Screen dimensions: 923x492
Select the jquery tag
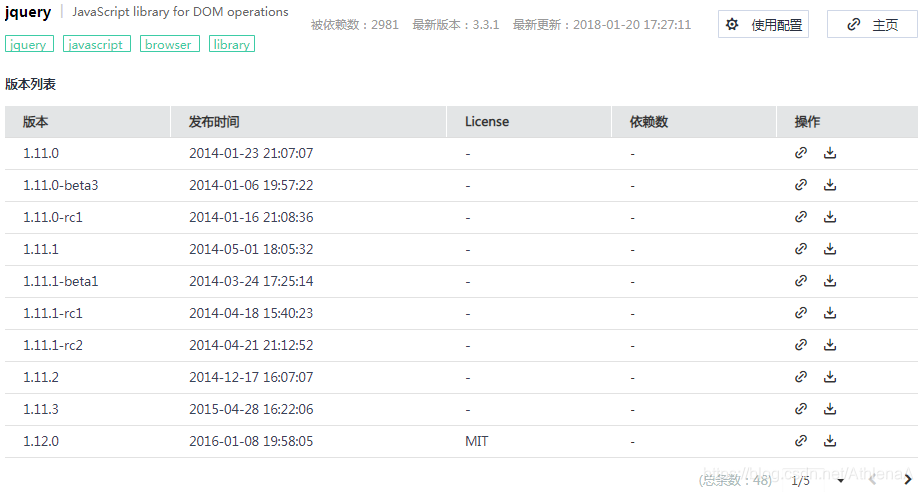(29, 44)
